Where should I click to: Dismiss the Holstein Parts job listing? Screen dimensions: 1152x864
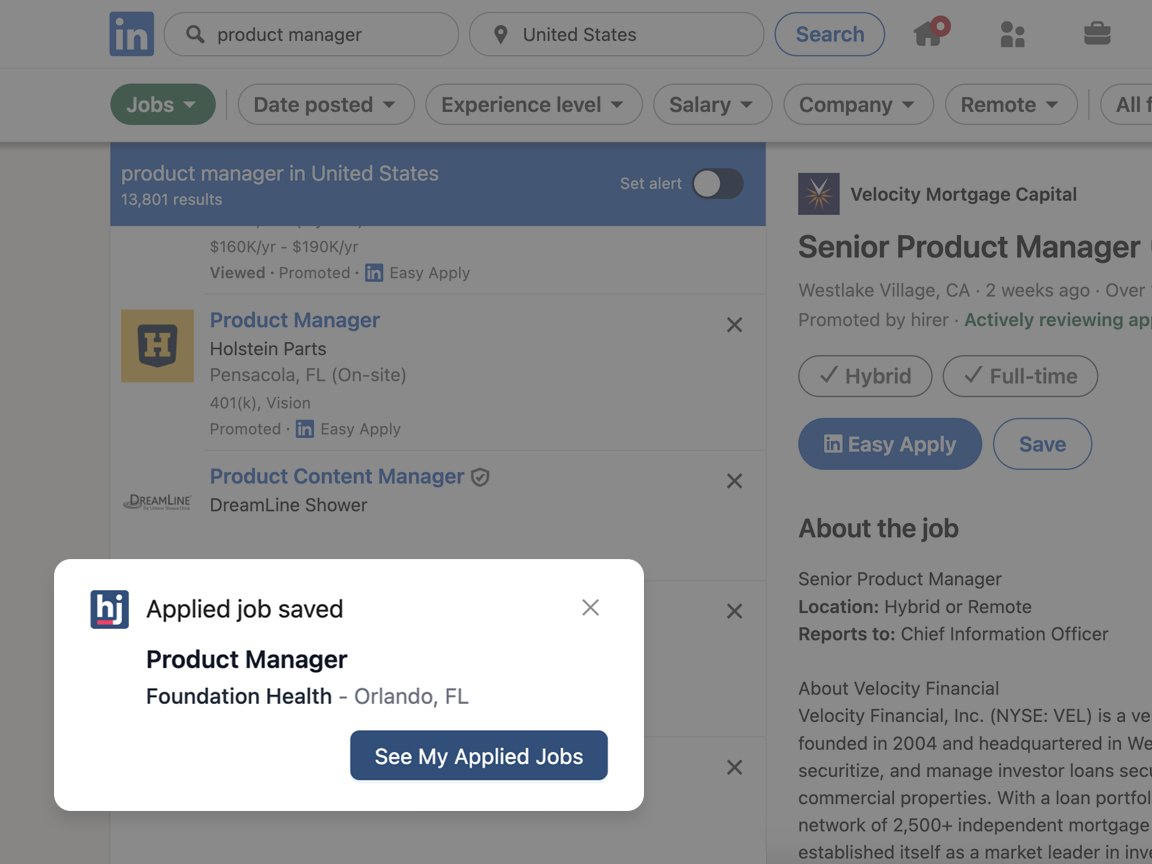pos(734,324)
